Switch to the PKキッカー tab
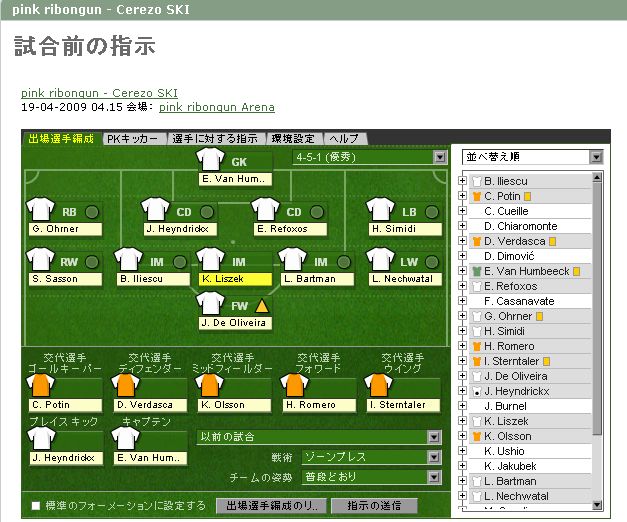Viewport: 627px width, 522px height. coord(132,139)
